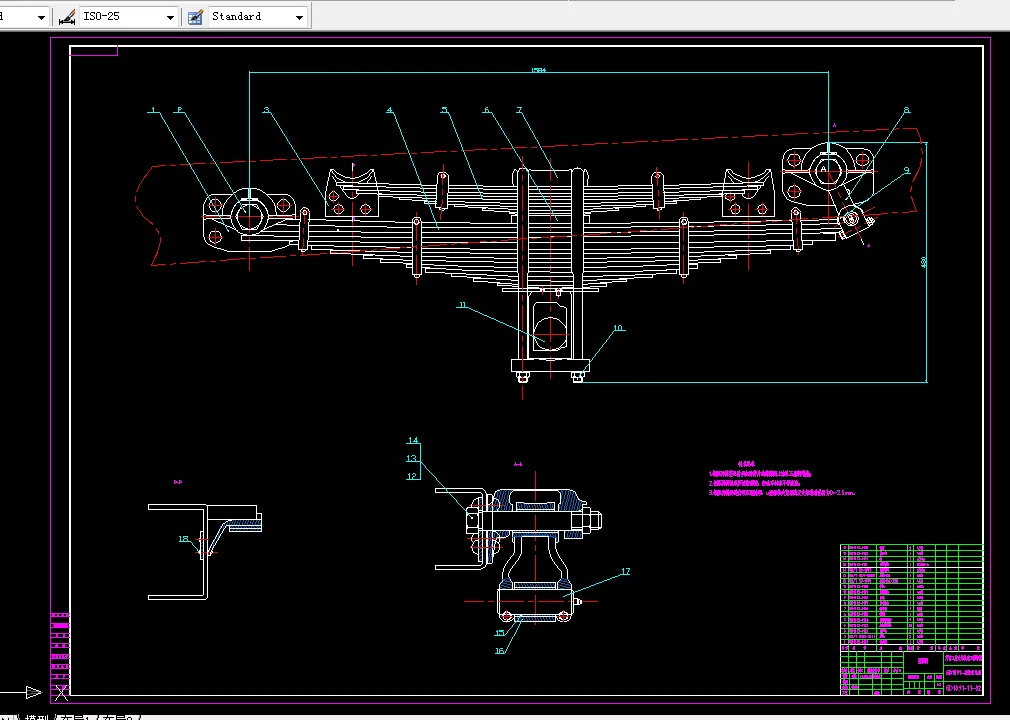
Task: Click the circled A on the right spring eye
Action: click(x=825, y=171)
